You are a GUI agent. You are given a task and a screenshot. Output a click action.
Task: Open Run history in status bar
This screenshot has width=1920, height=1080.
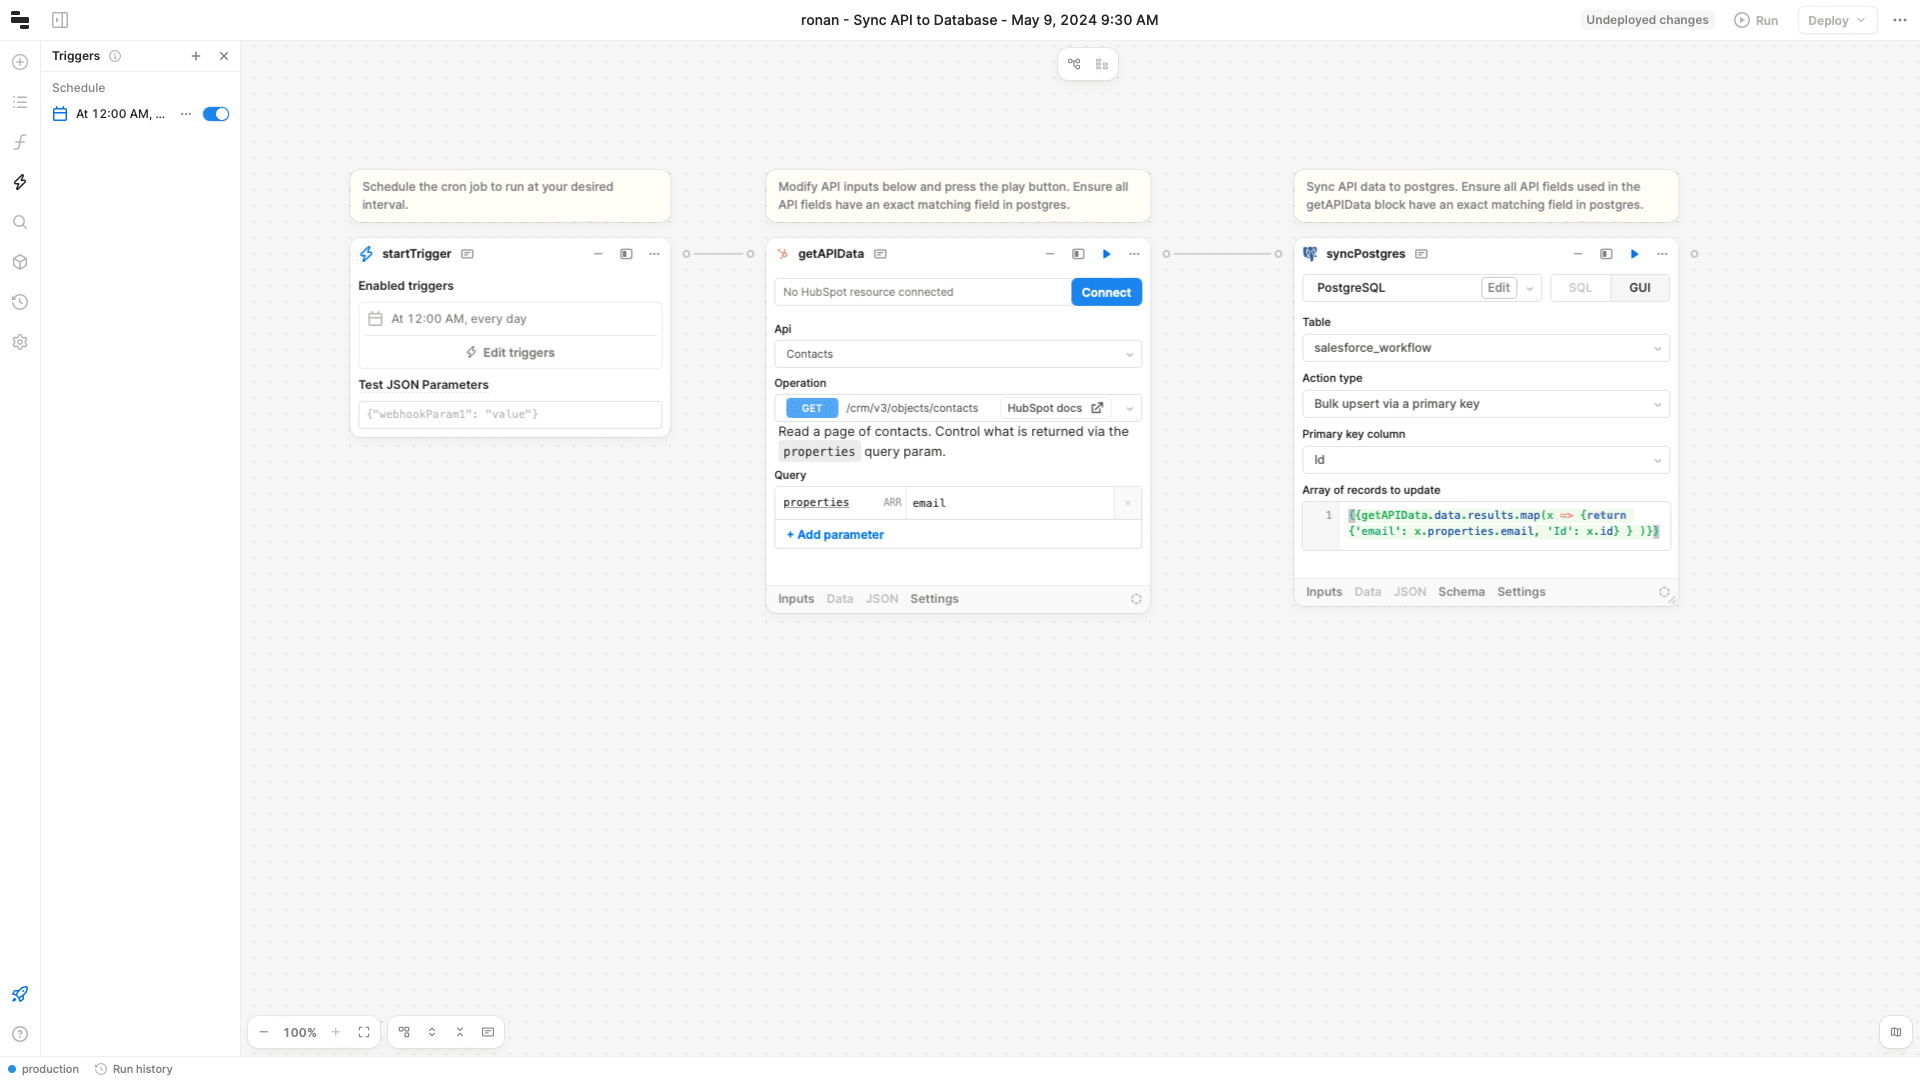coord(133,1069)
